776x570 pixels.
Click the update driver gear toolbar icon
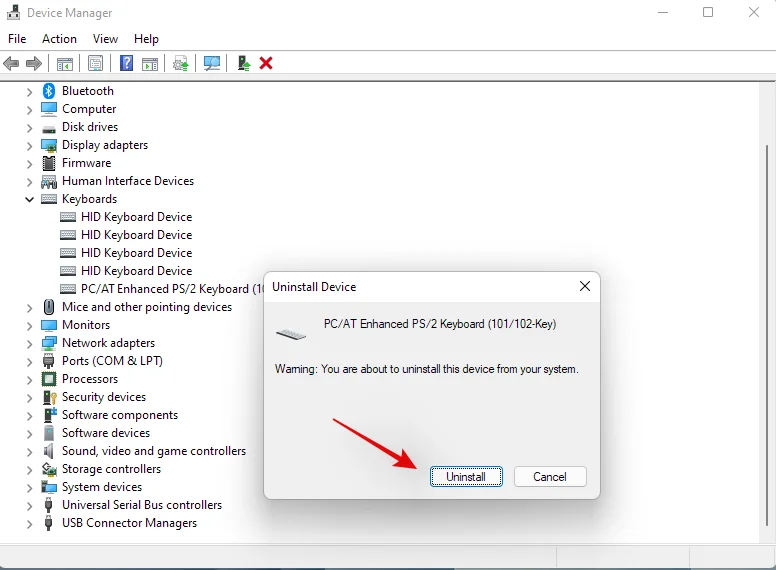[x=181, y=63]
